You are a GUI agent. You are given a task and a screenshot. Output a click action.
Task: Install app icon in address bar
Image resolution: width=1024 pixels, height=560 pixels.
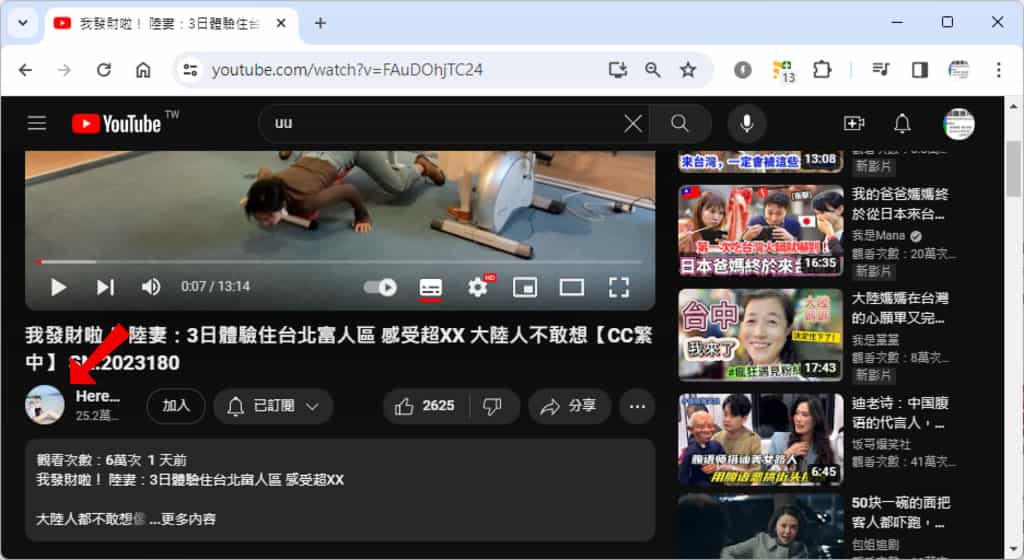tap(617, 70)
